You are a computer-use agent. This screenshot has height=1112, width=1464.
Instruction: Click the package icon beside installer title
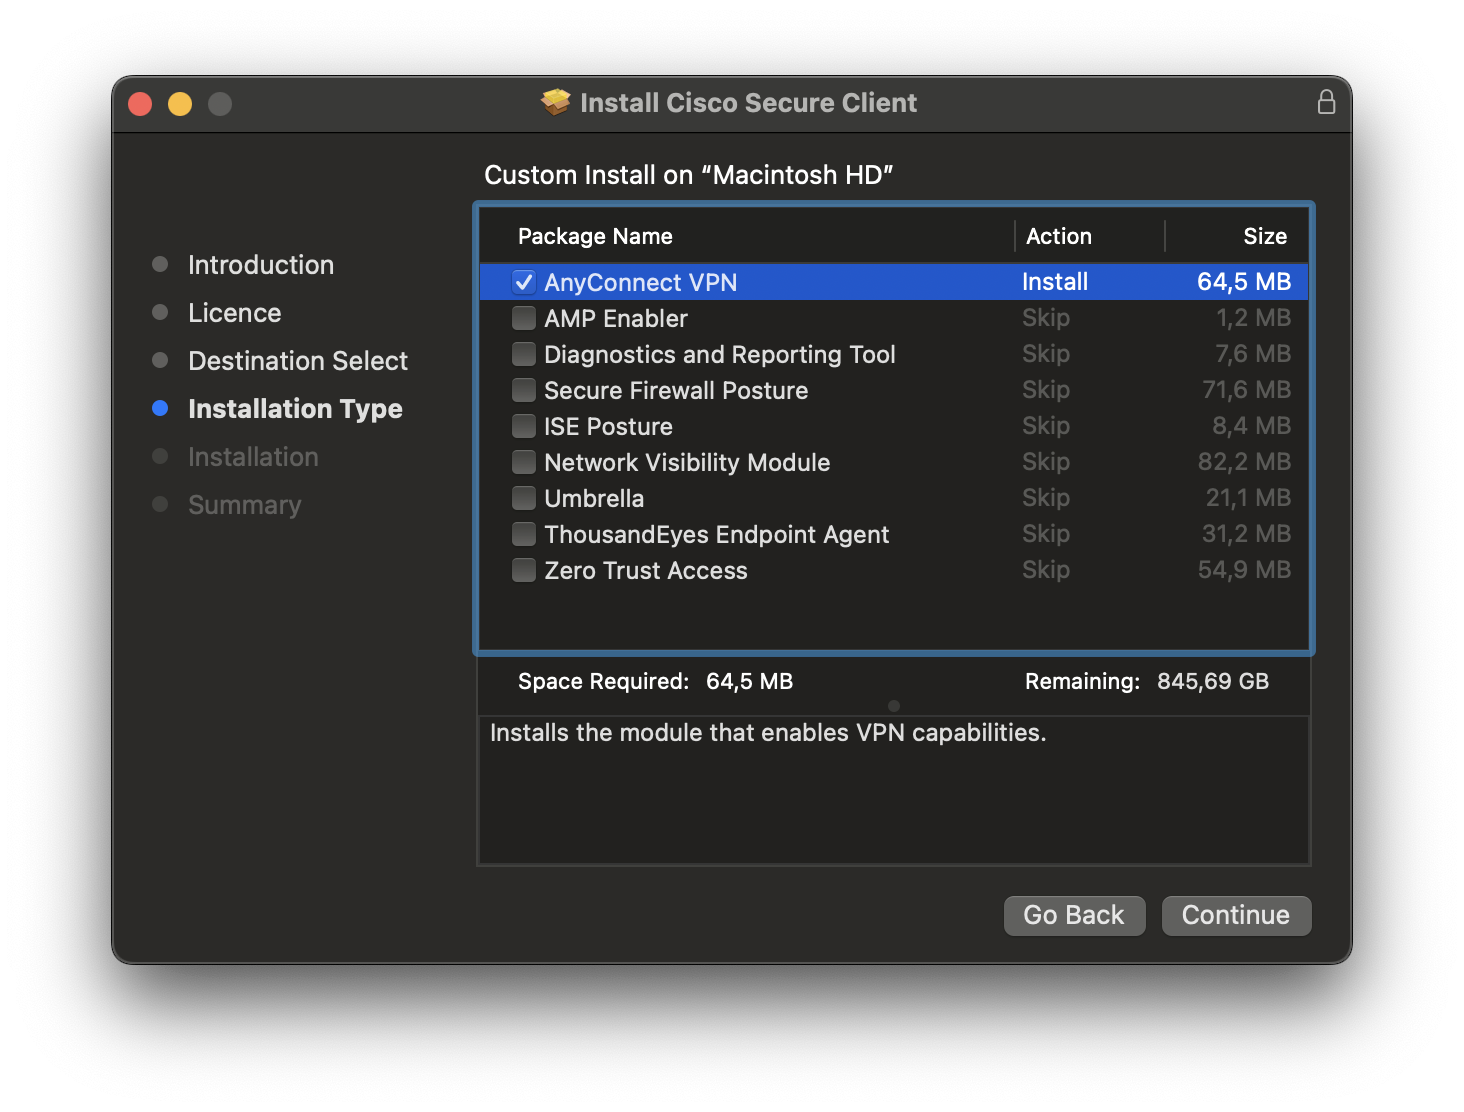tap(556, 102)
